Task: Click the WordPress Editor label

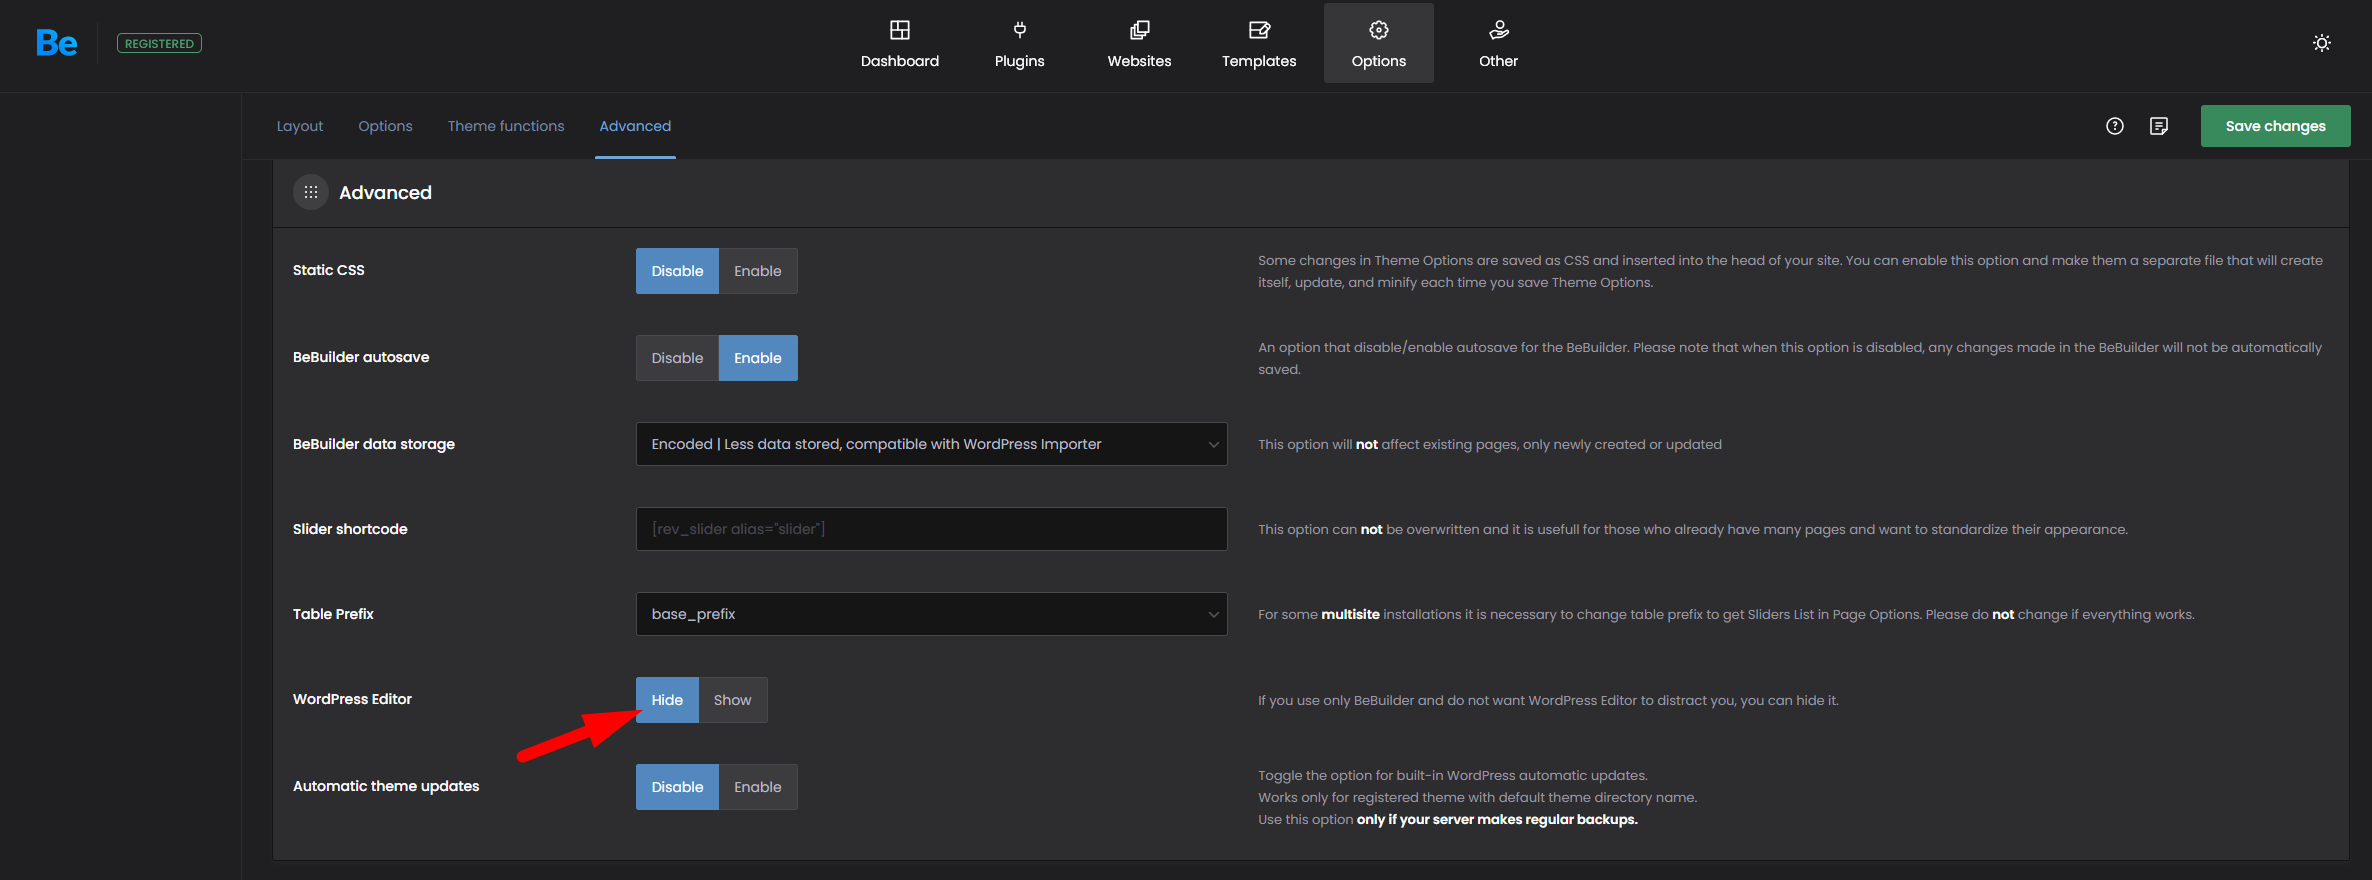Action: point(352,699)
